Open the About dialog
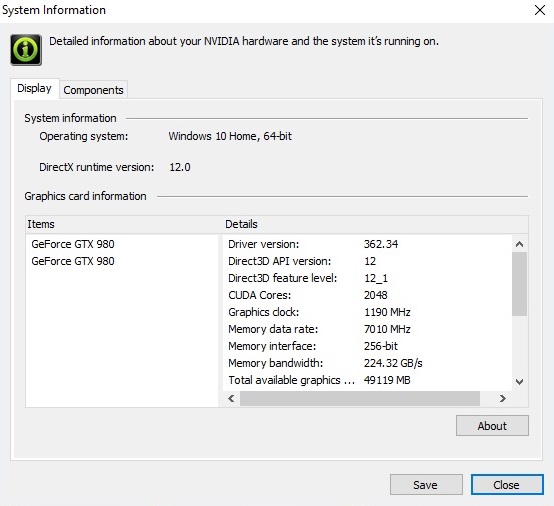 click(492, 426)
